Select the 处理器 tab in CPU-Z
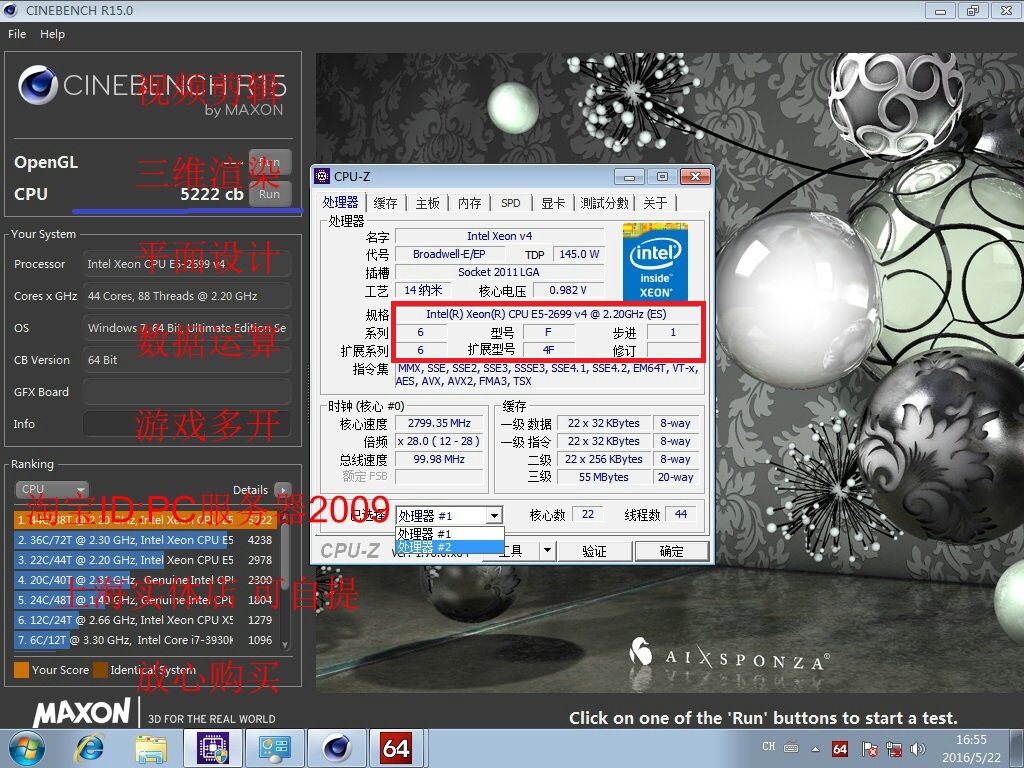This screenshot has width=1024, height=768. pyautogui.click(x=340, y=202)
